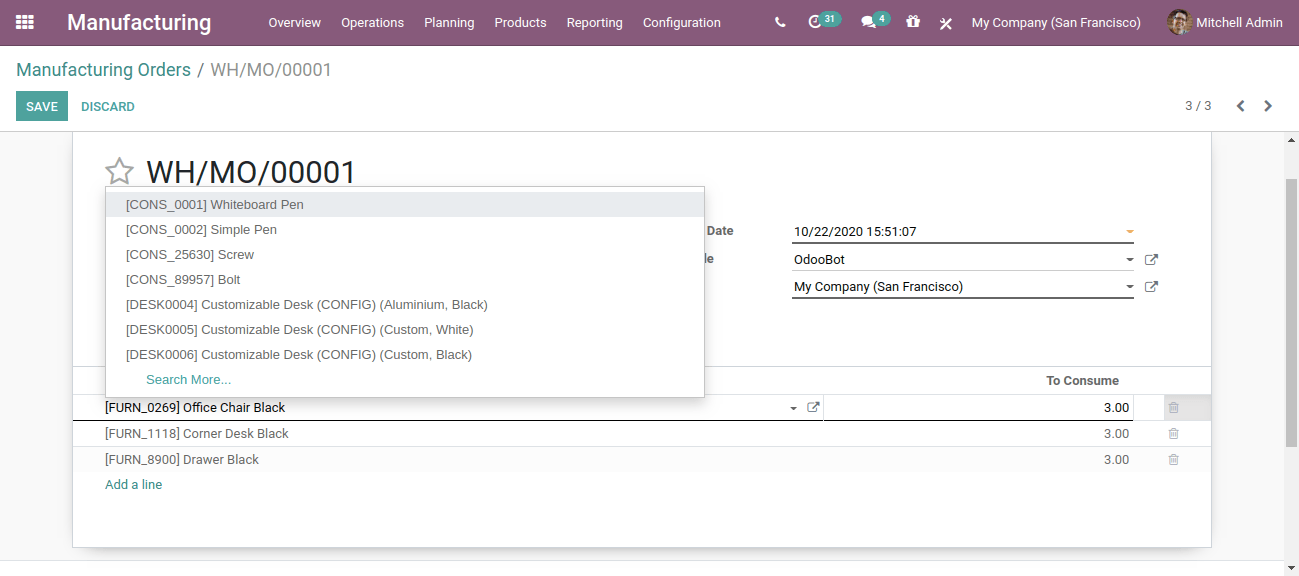Click the DISCARD button
The width and height of the screenshot is (1299, 576).
(108, 106)
